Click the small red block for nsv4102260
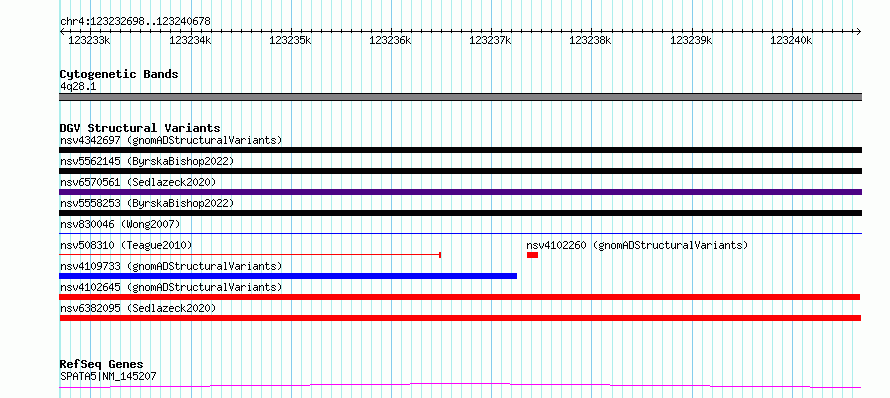Viewport: 890px width, 398px height. 532,255
